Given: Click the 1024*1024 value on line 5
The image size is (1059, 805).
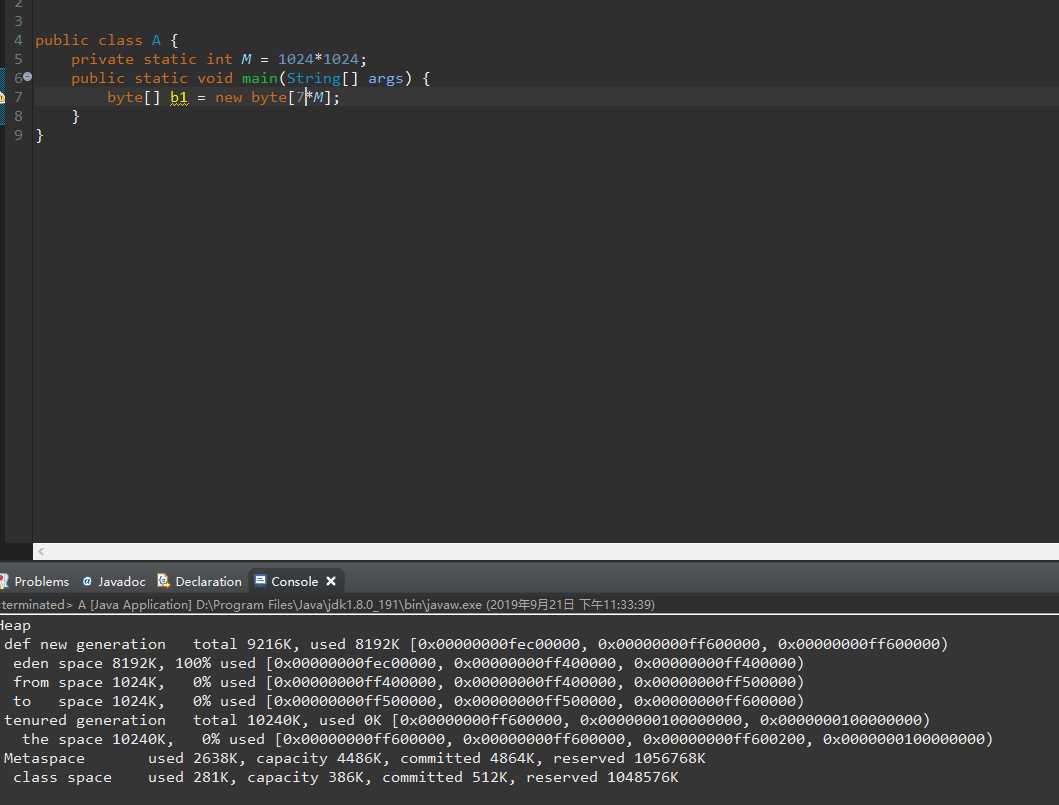Looking at the screenshot, I should pyautogui.click(x=318, y=59).
